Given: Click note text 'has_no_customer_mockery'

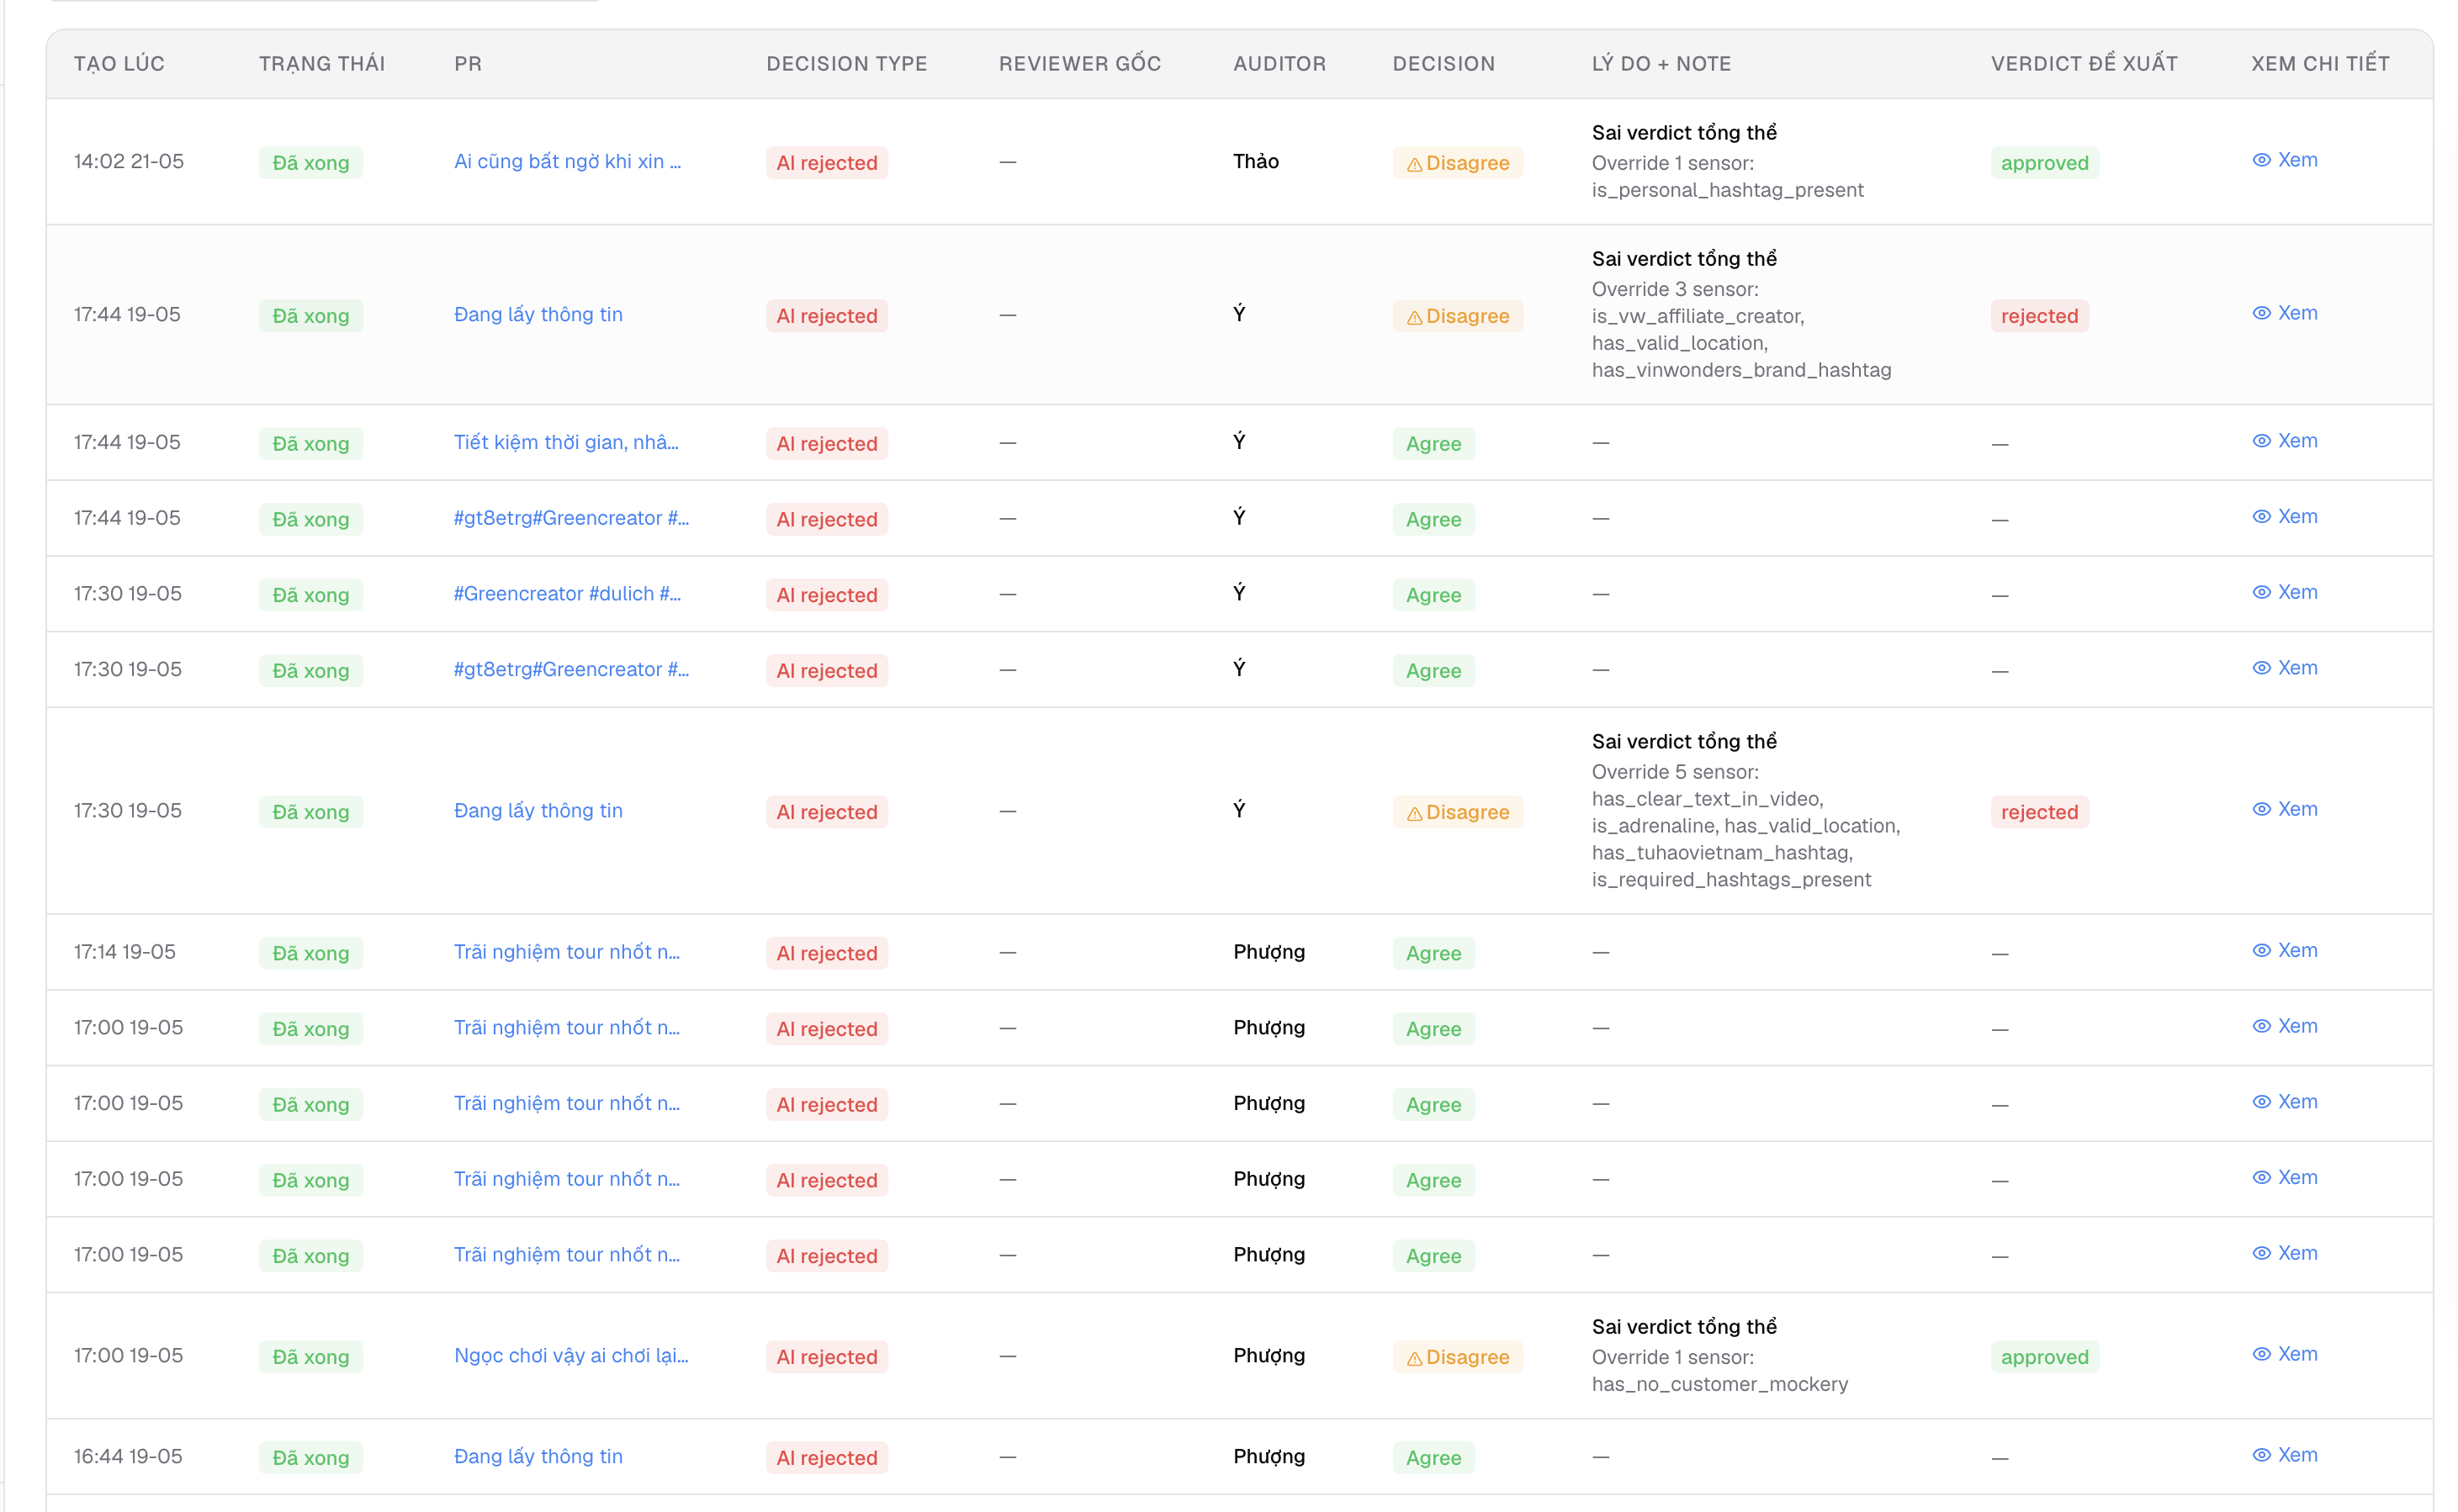Looking at the screenshot, I should pyautogui.click(x=1719, y=1384).
